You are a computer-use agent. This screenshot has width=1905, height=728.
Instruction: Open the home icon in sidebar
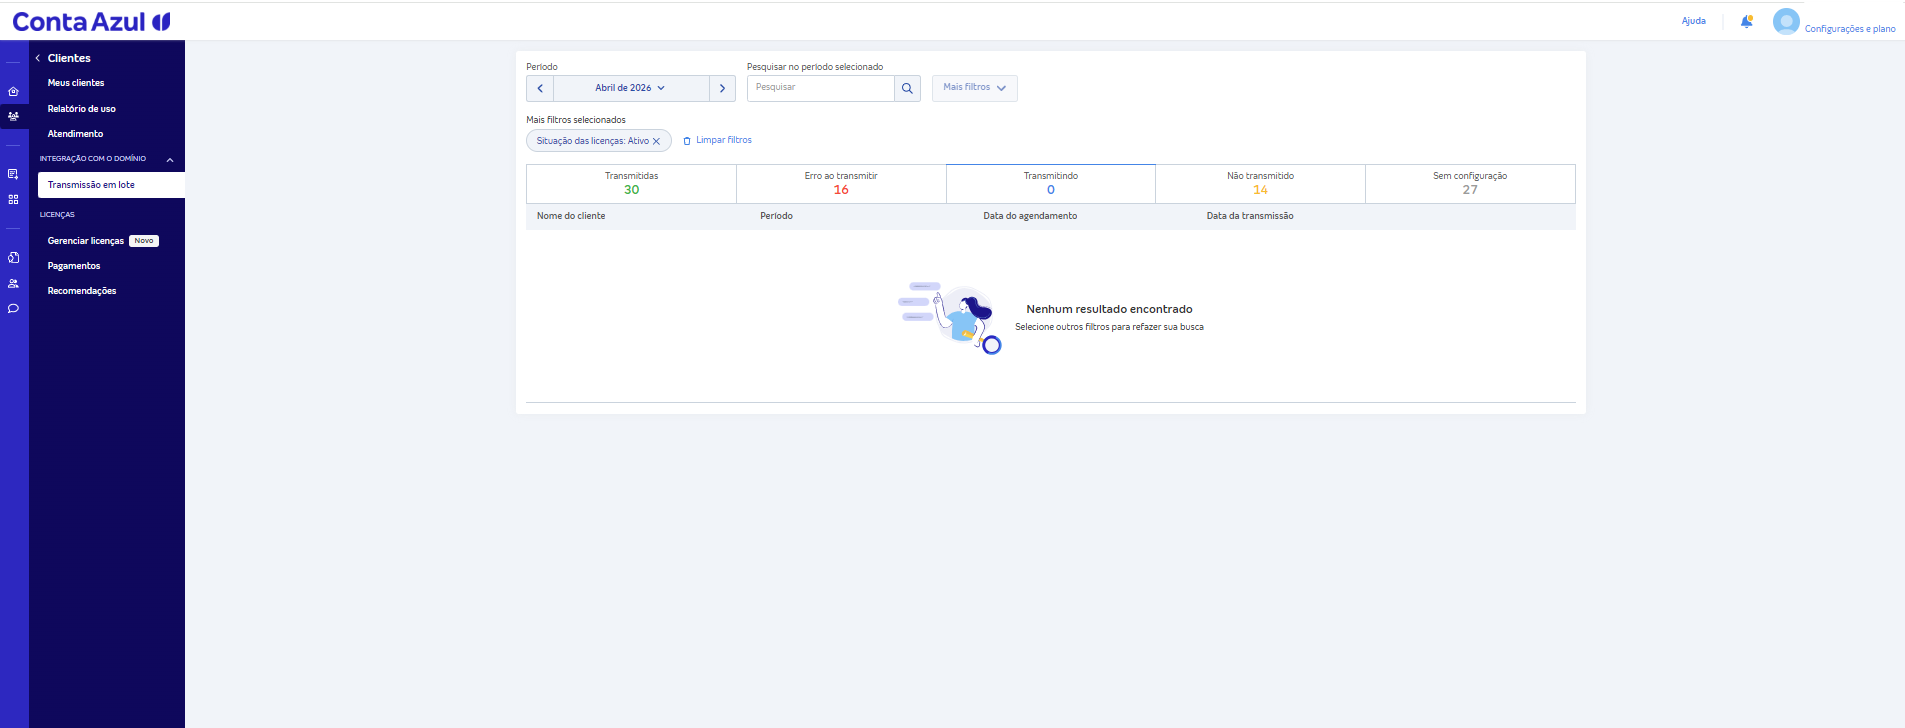click(x=13, y=91)
